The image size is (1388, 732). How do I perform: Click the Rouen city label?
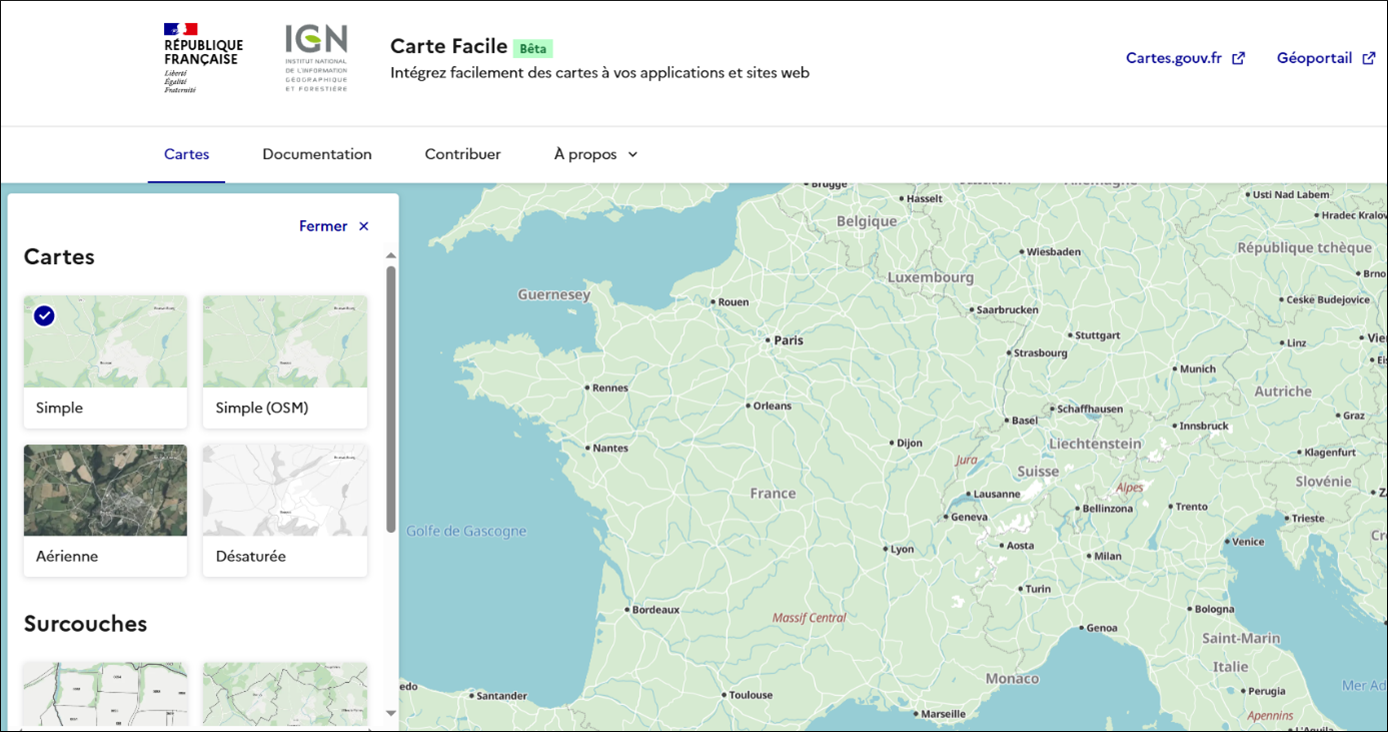(x=733, y=302)
